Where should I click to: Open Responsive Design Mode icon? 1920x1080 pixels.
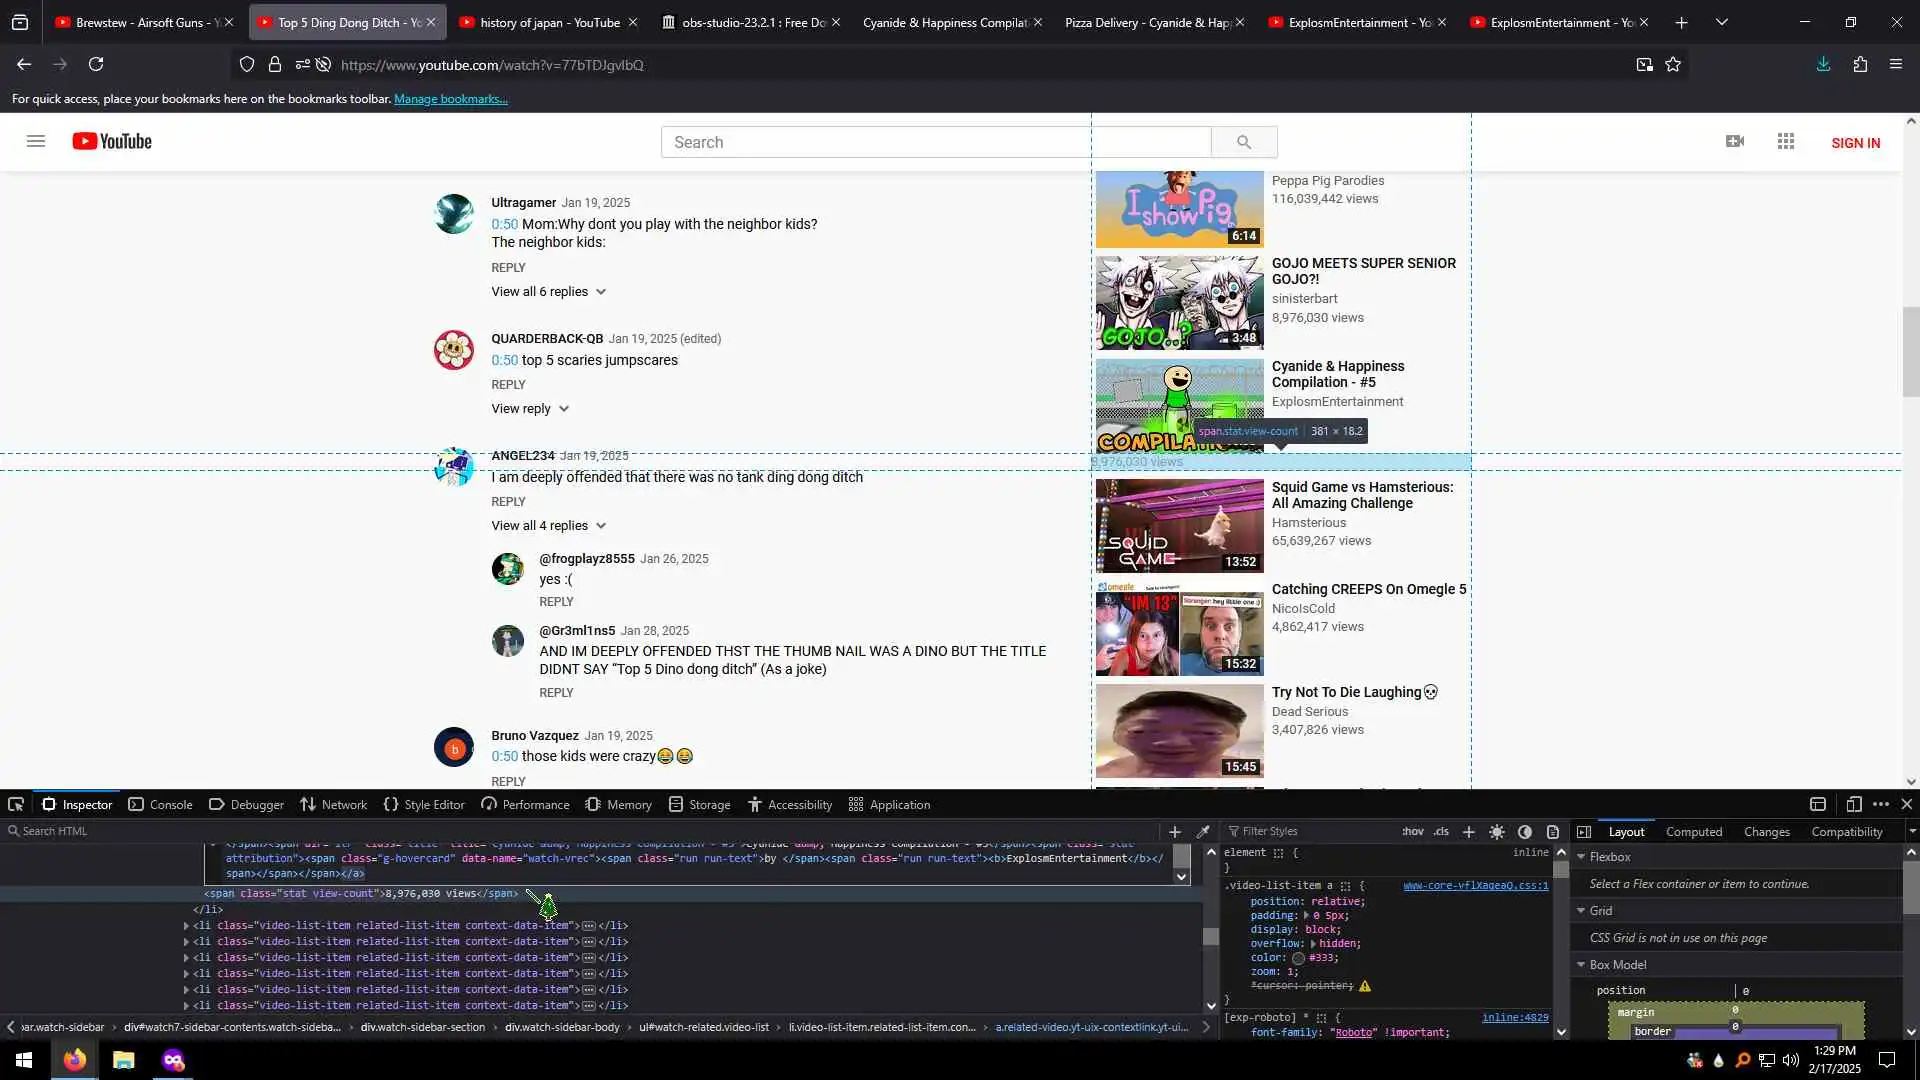click(x=1853, y=804)
